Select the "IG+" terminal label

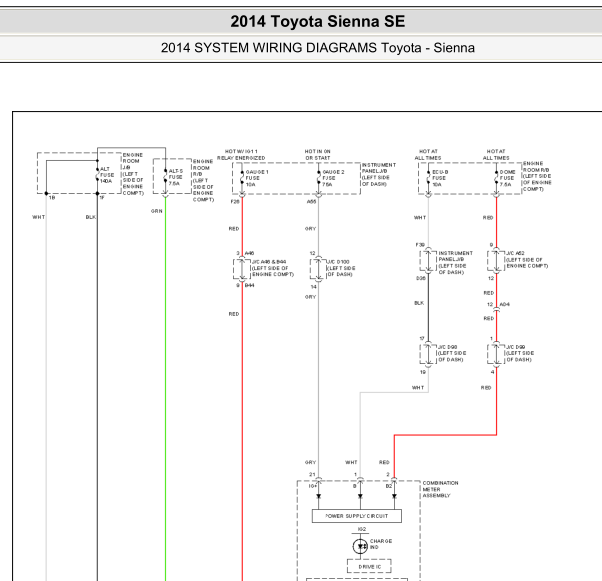click(x=313, y=486)
